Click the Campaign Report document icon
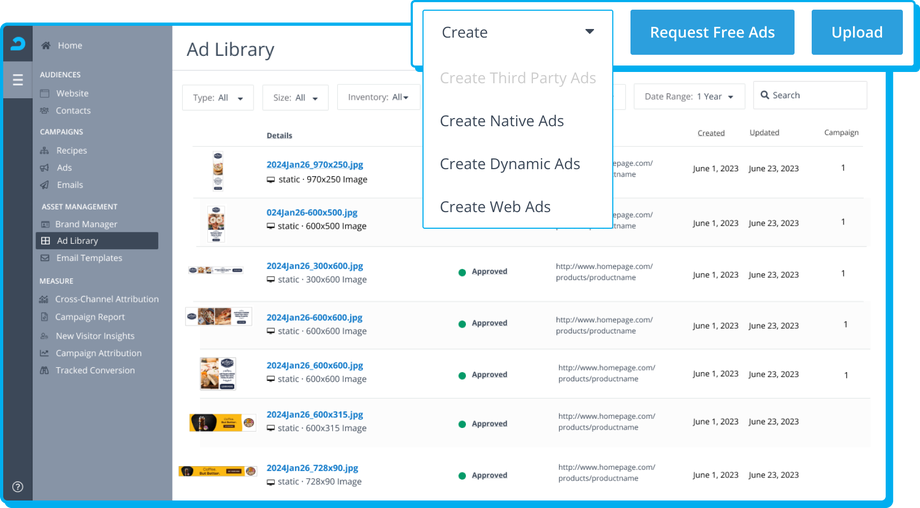 pyautogui.click(x=44, y=317)
